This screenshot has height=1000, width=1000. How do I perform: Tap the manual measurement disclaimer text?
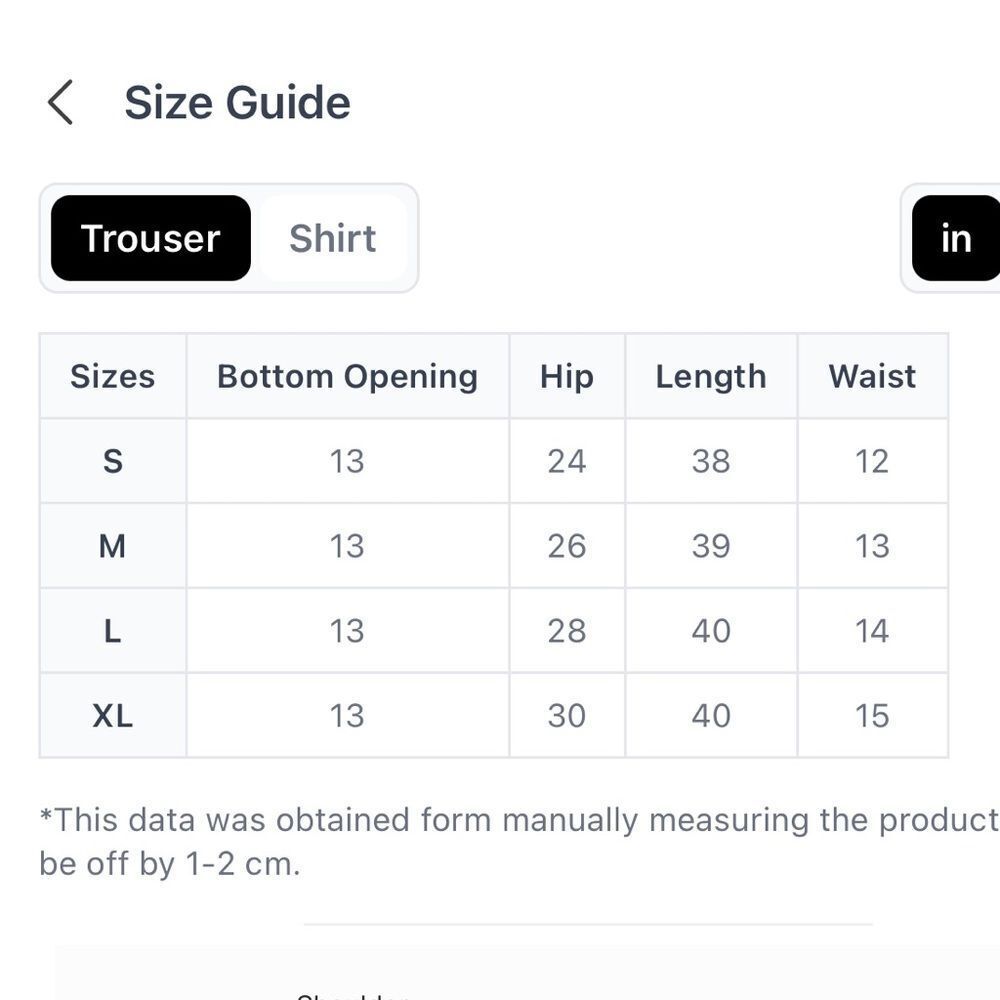coord(519,842)
